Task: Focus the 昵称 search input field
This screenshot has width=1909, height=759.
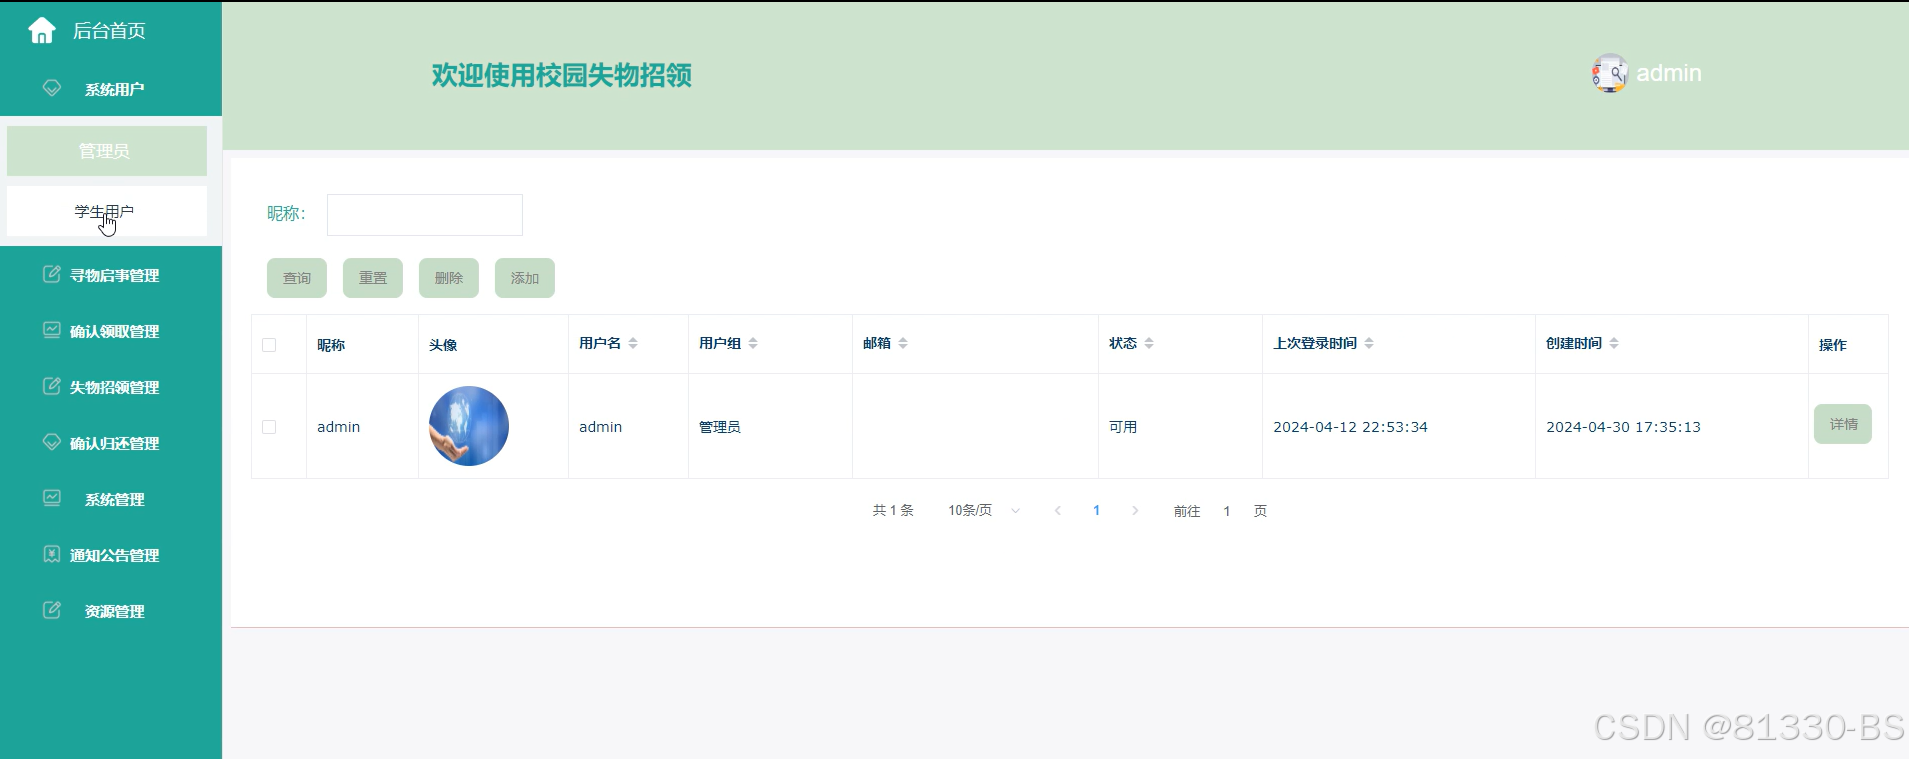Action: click(x=425, y=215)
